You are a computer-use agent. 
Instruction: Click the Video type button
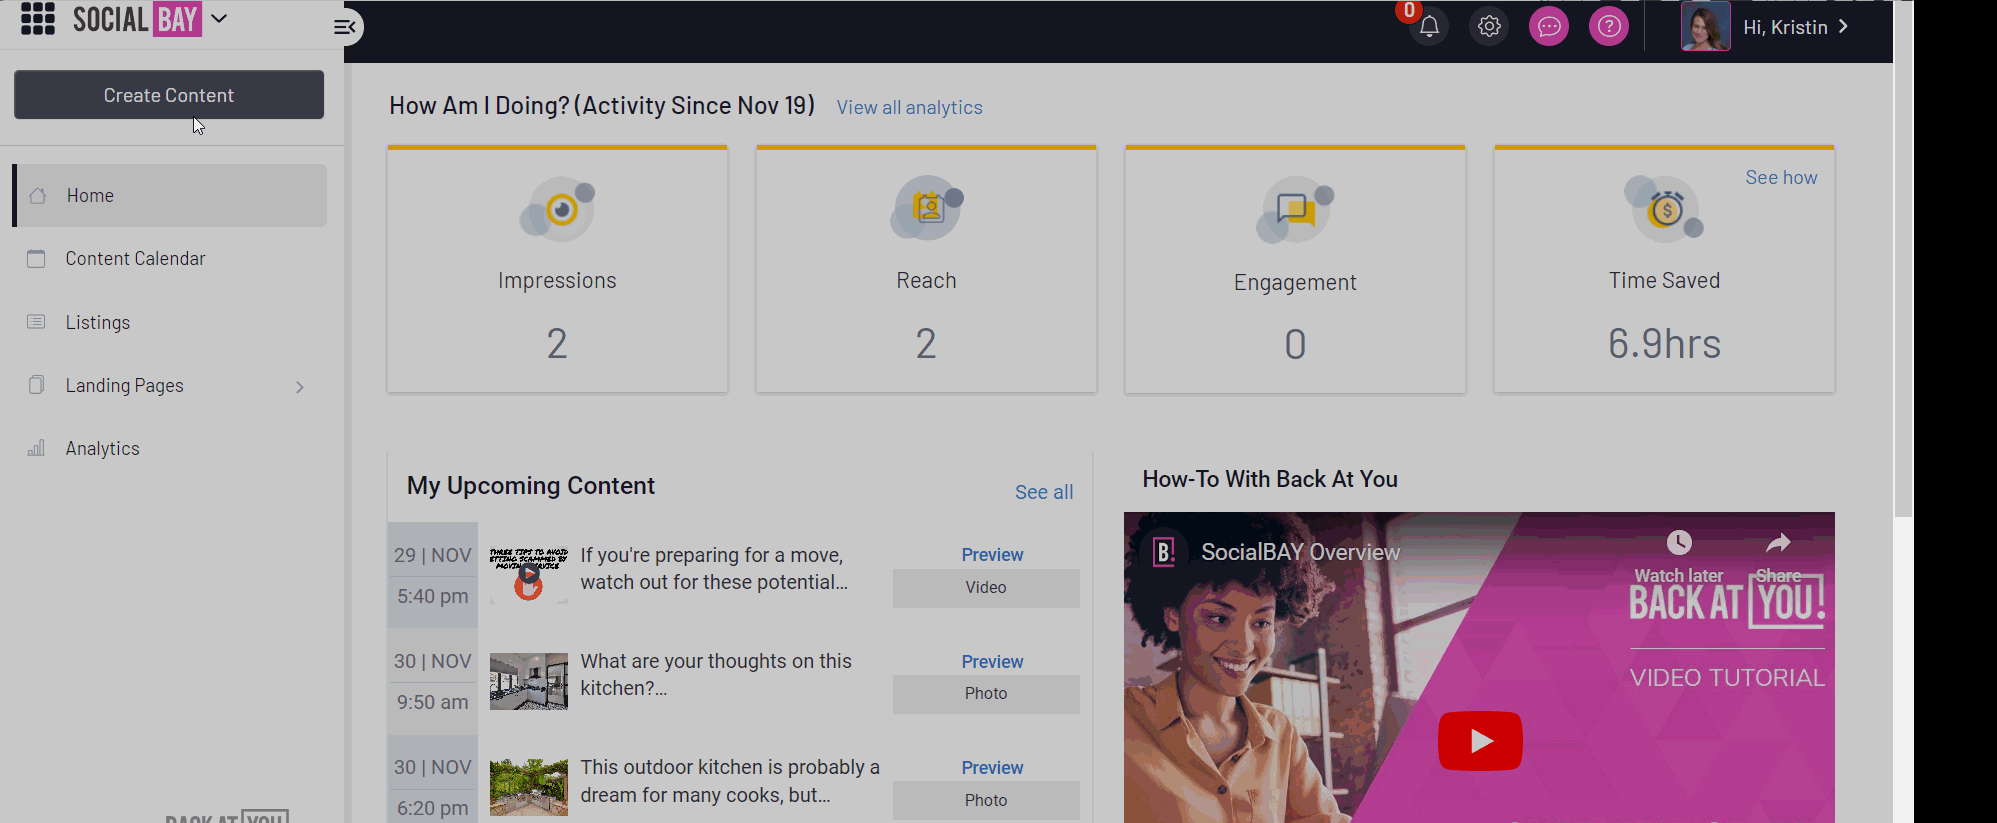986,588
